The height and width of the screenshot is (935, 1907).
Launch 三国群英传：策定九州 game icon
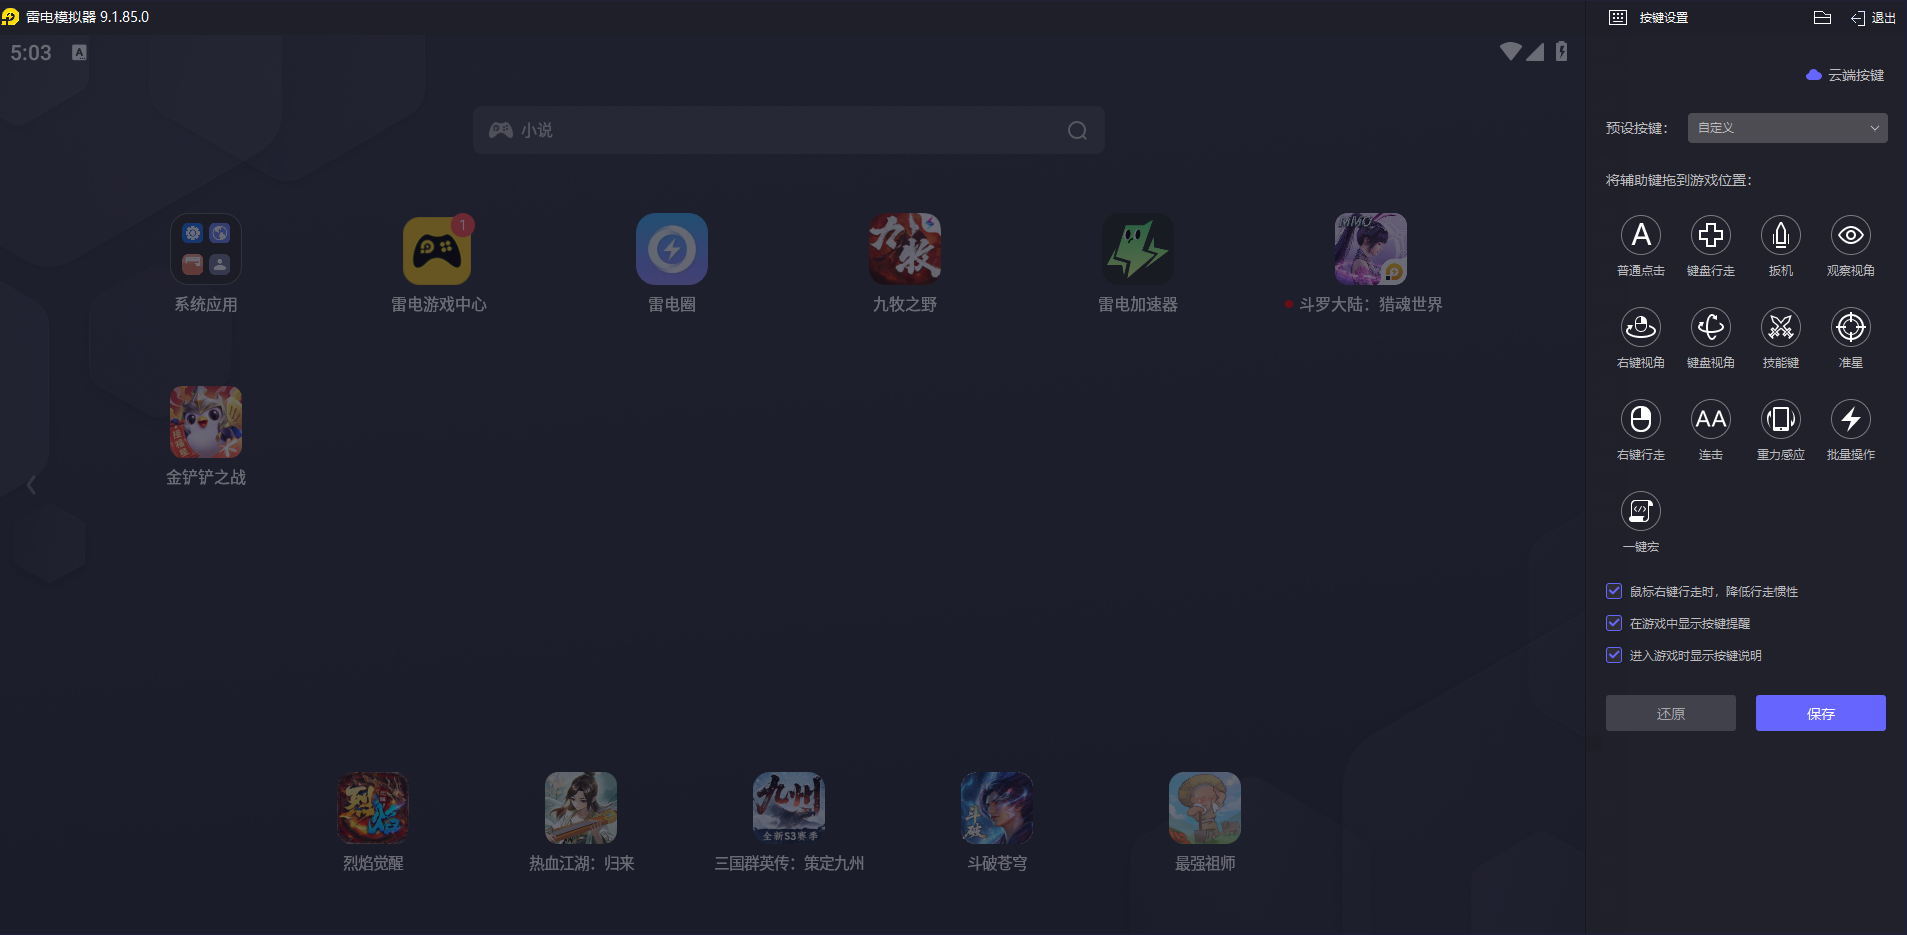coord(789,808)
